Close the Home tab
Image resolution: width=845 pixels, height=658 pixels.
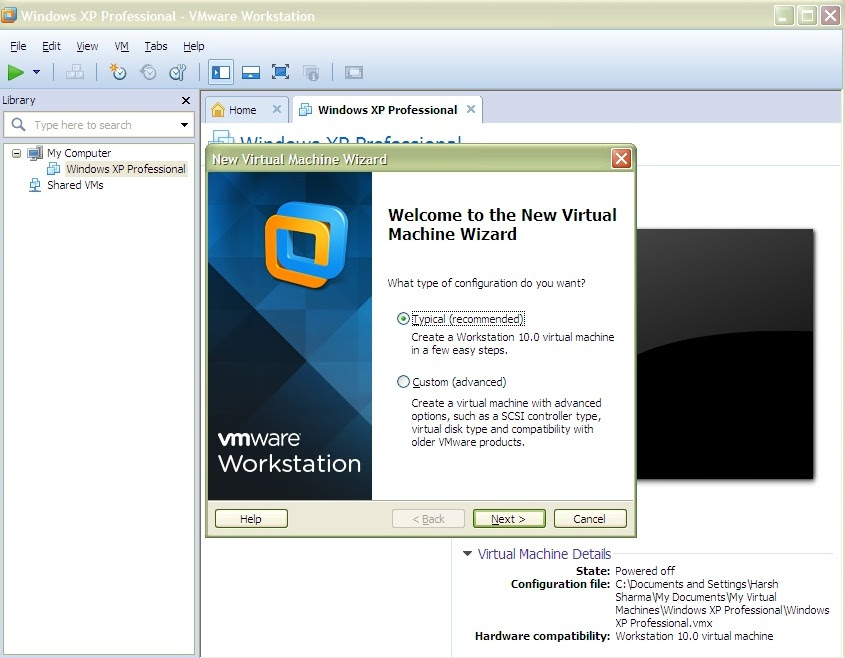276,109
